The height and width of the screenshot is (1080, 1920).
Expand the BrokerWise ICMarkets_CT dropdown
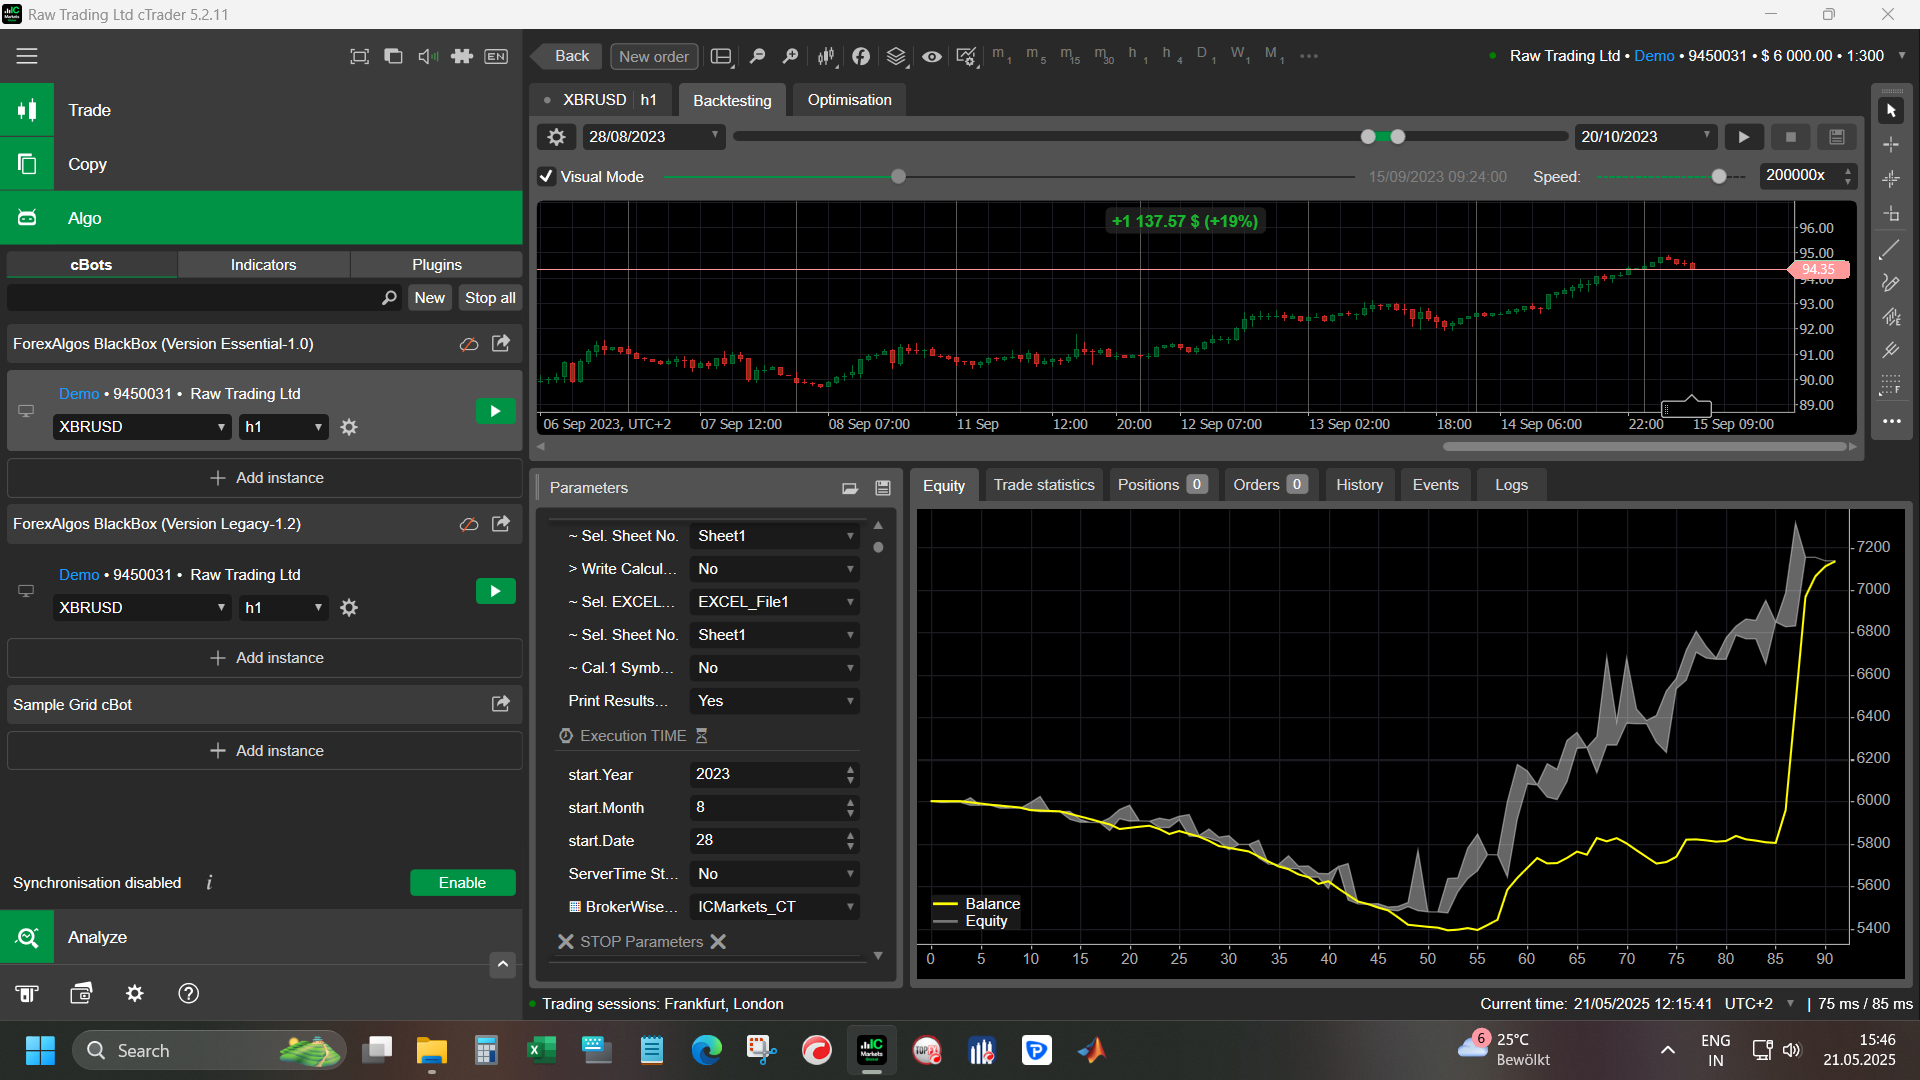[x=775, y=907]
